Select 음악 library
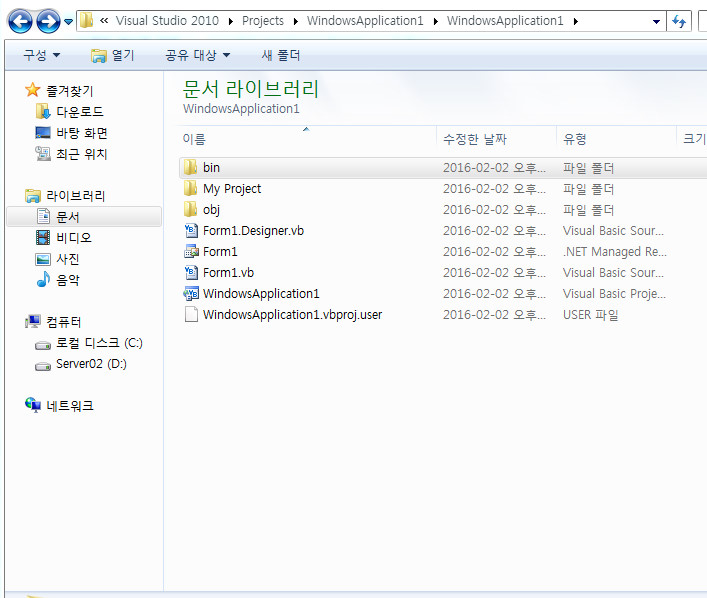This screenshot has height=598, width=707. pos(68,280)
